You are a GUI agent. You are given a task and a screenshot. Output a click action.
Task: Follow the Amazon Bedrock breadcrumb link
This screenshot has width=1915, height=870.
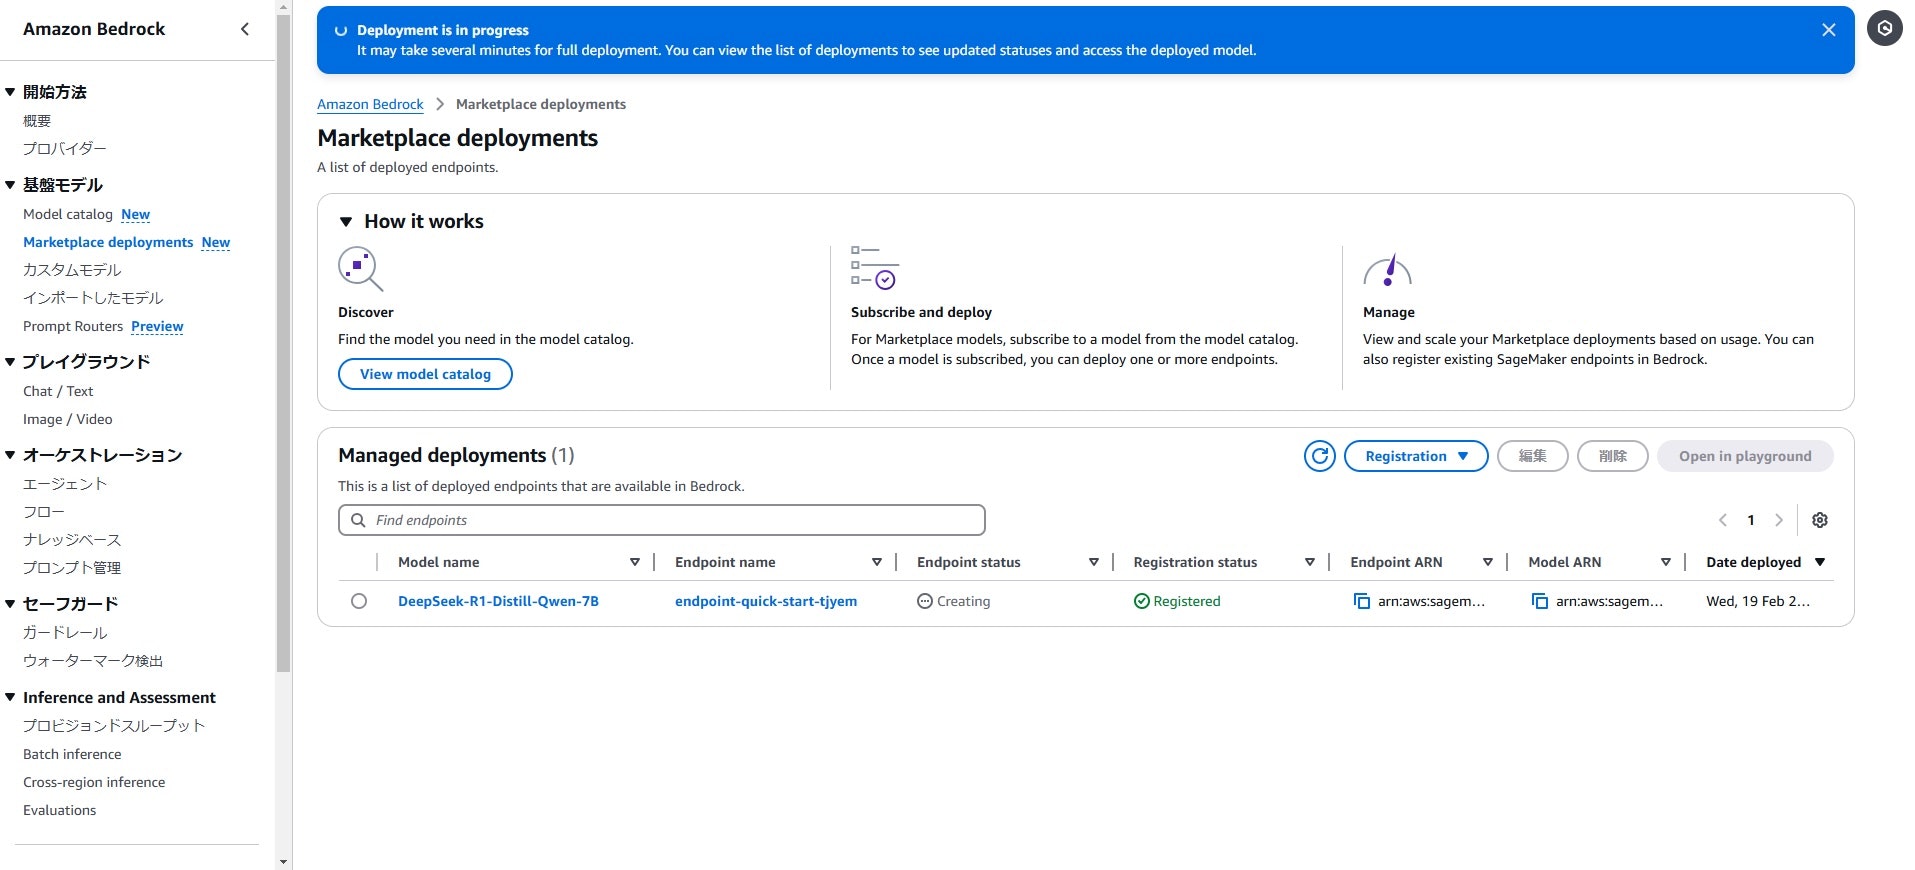(x=370, y=104)
